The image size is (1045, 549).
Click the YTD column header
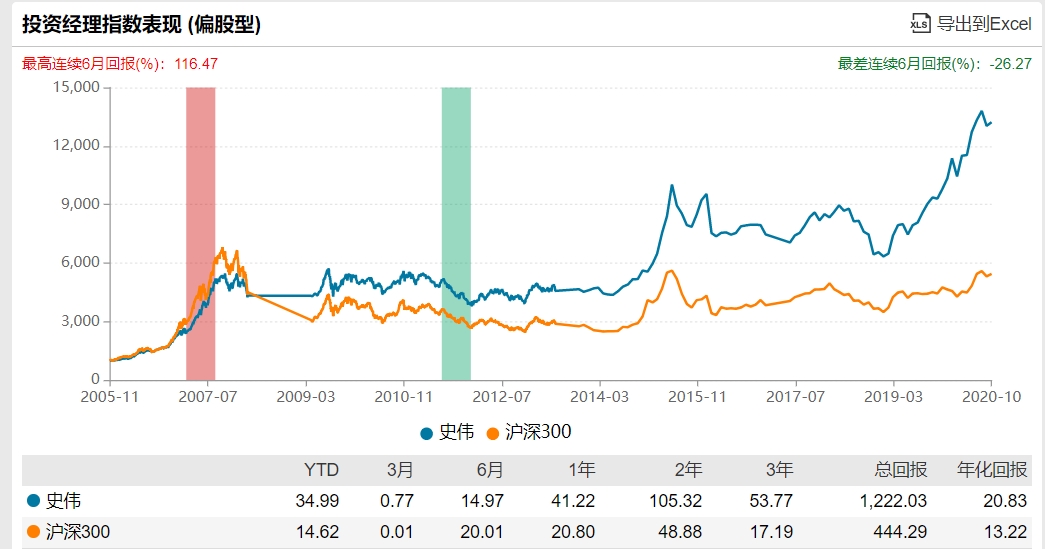(x=321, y=470)
